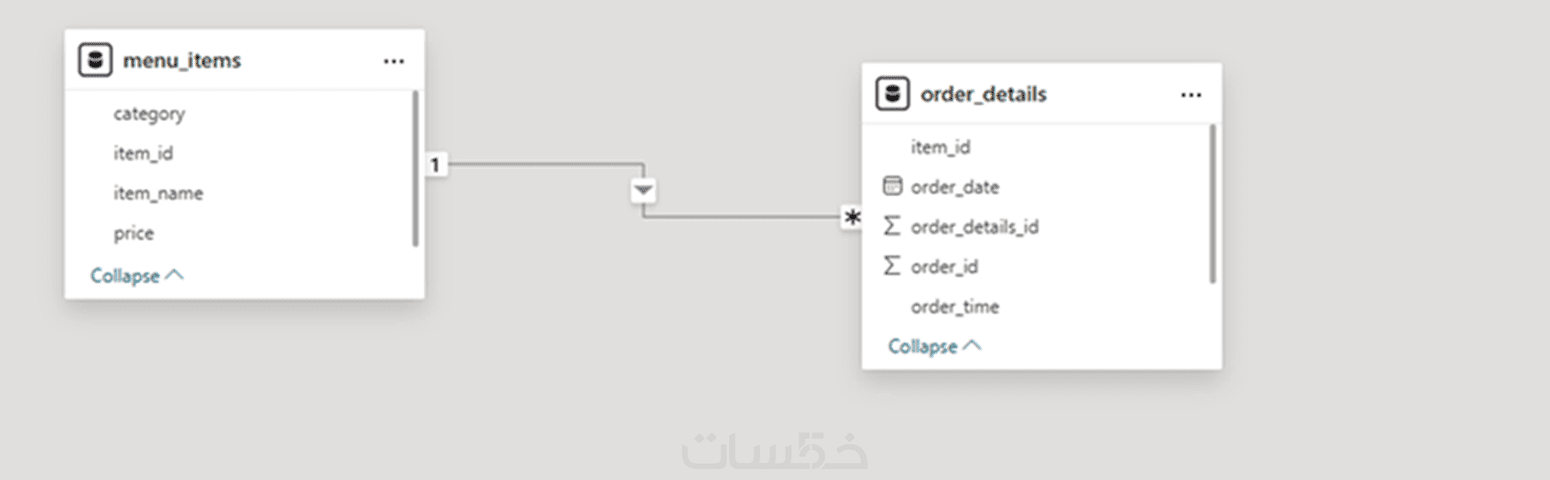Select the item_id field in menu_items

pyautogui.click(x=143, y=154)
